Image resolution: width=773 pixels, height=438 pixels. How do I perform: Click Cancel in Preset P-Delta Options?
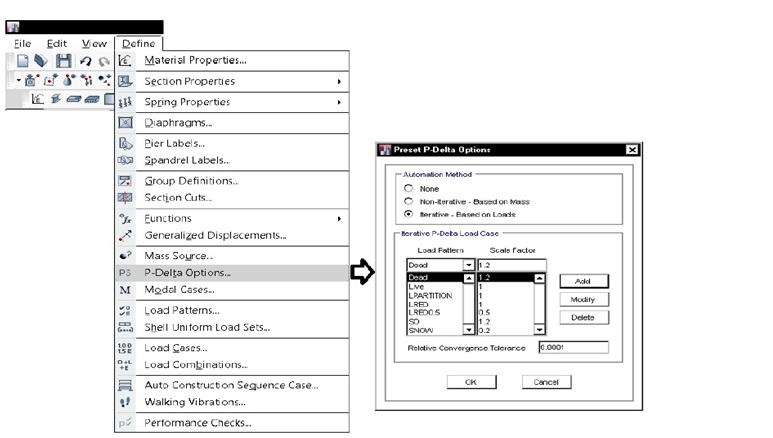pyautogui.click(x=546, y=382)
